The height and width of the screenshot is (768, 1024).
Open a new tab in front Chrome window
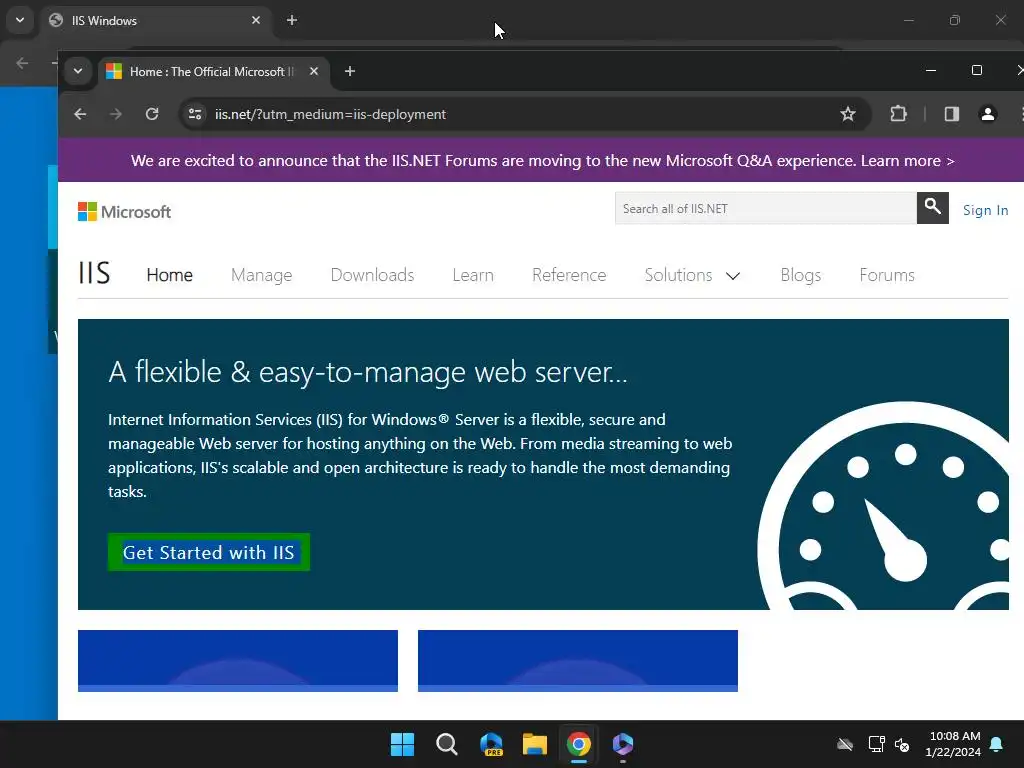(350, 71)
